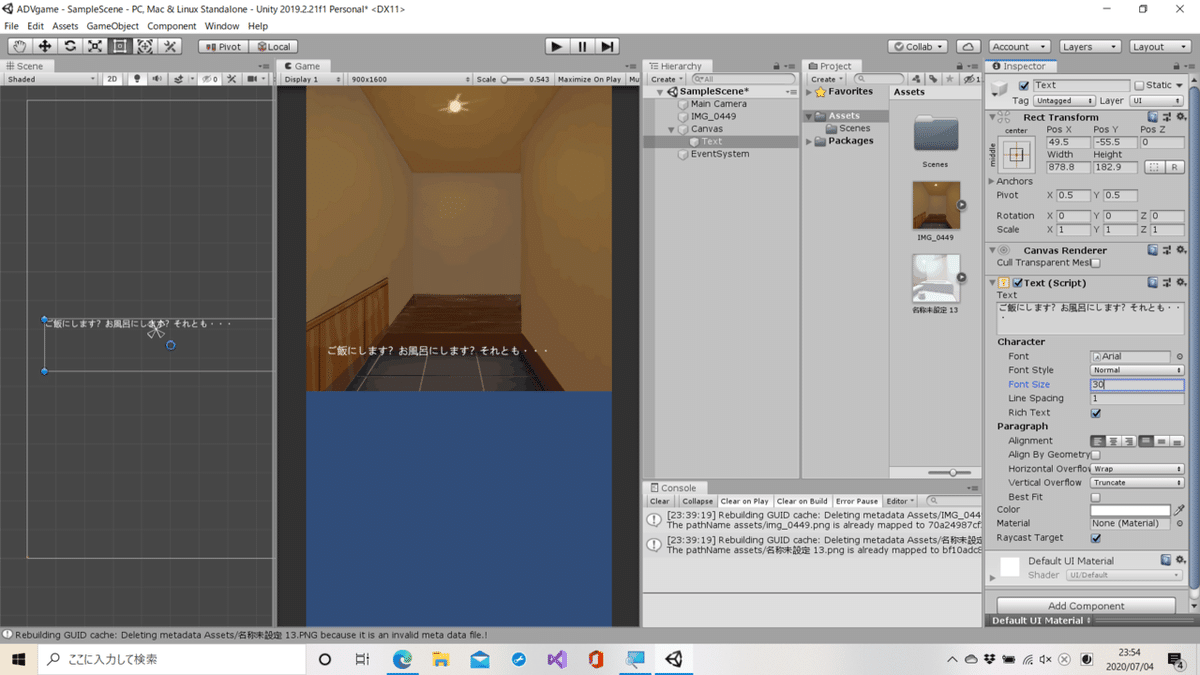Toggle the Text object active checkbox
This screenshot has height=675, width=1200.
pyautogui.click(x=1023, y=86)
